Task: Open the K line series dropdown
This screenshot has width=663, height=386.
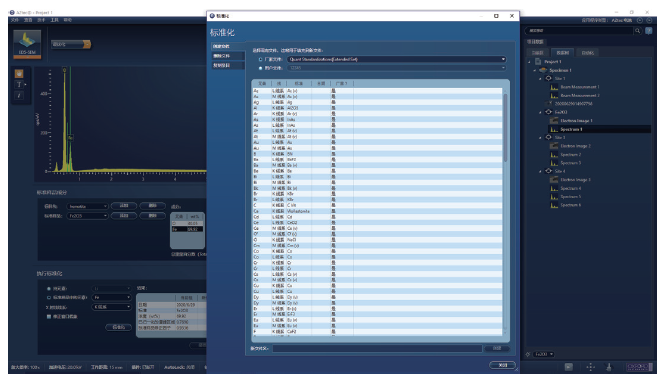Action: (x=112, y=307)
